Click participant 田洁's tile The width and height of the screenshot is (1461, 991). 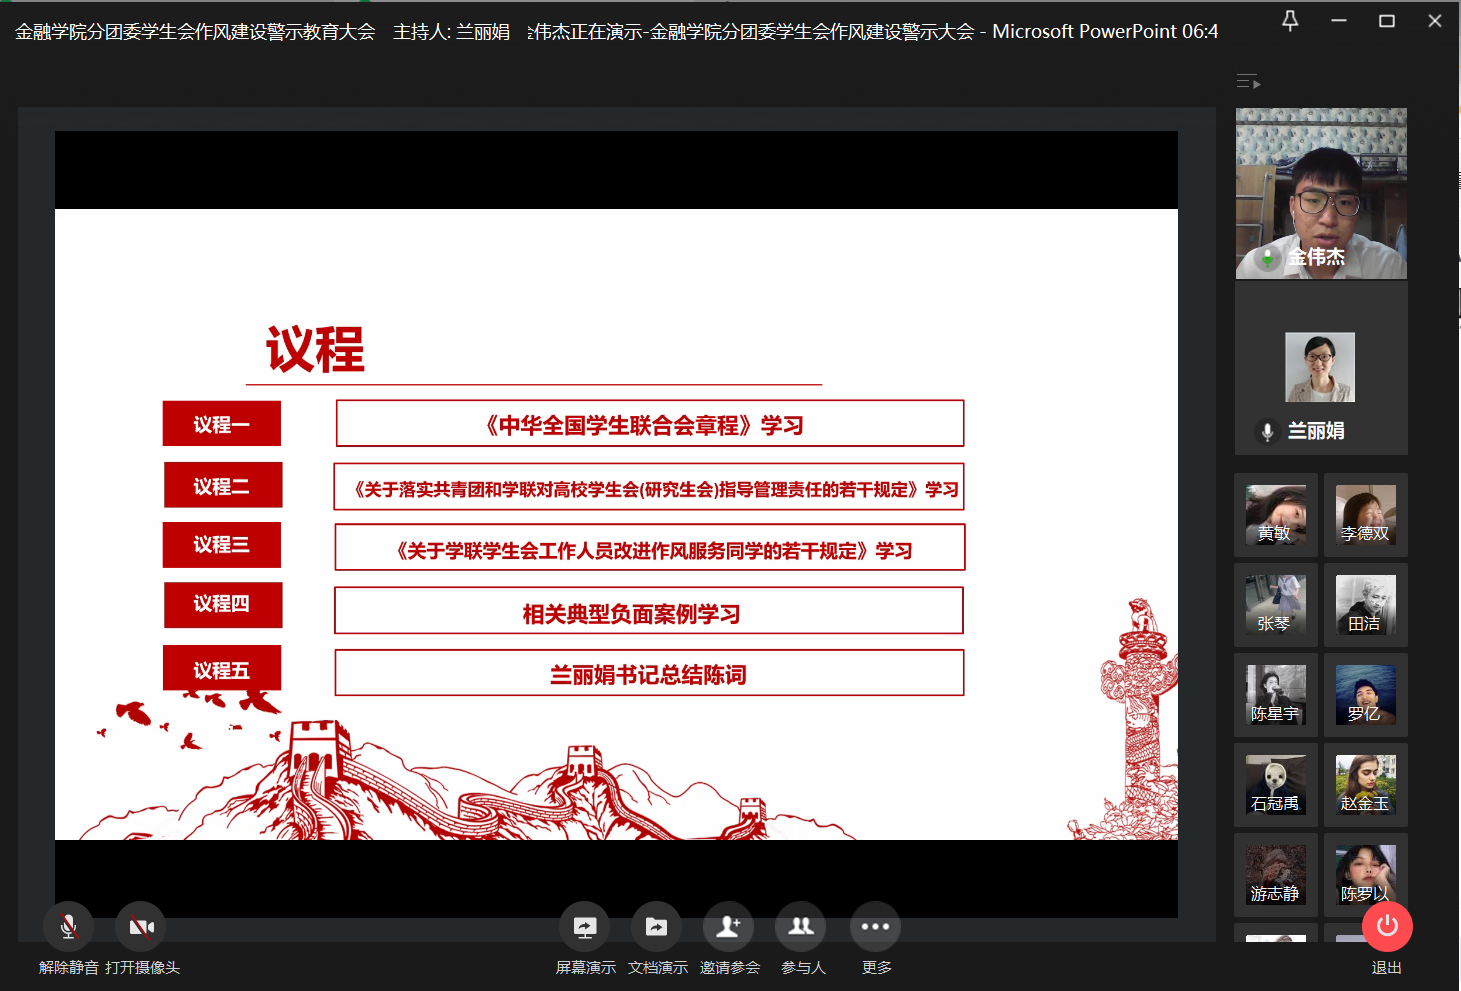(1366, 605)
